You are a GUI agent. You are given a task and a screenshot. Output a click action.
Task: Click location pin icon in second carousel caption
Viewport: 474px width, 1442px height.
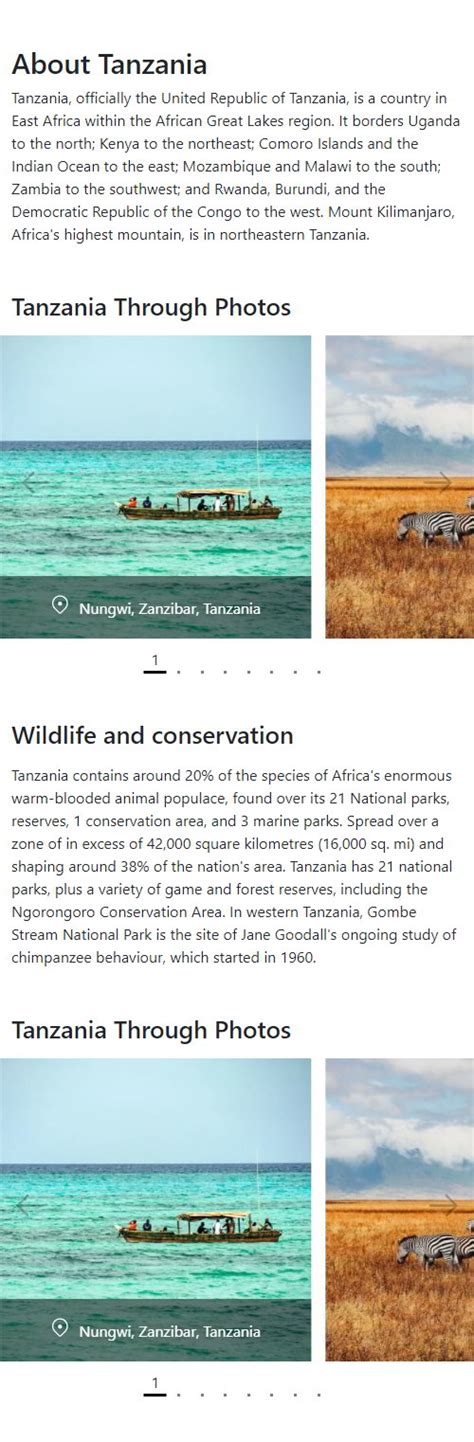pyautogui.click(x=60, y=1328)
